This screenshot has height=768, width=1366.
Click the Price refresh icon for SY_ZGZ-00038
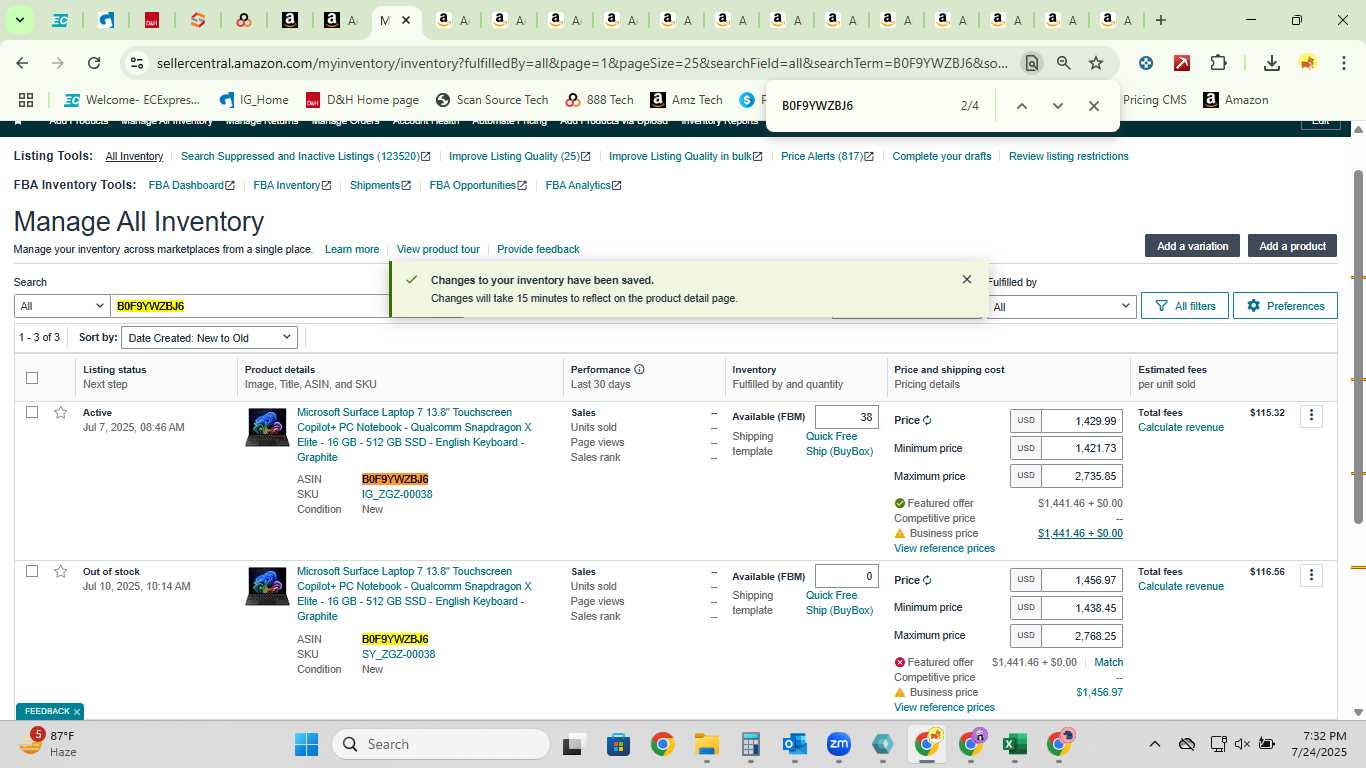pos(927,580)
